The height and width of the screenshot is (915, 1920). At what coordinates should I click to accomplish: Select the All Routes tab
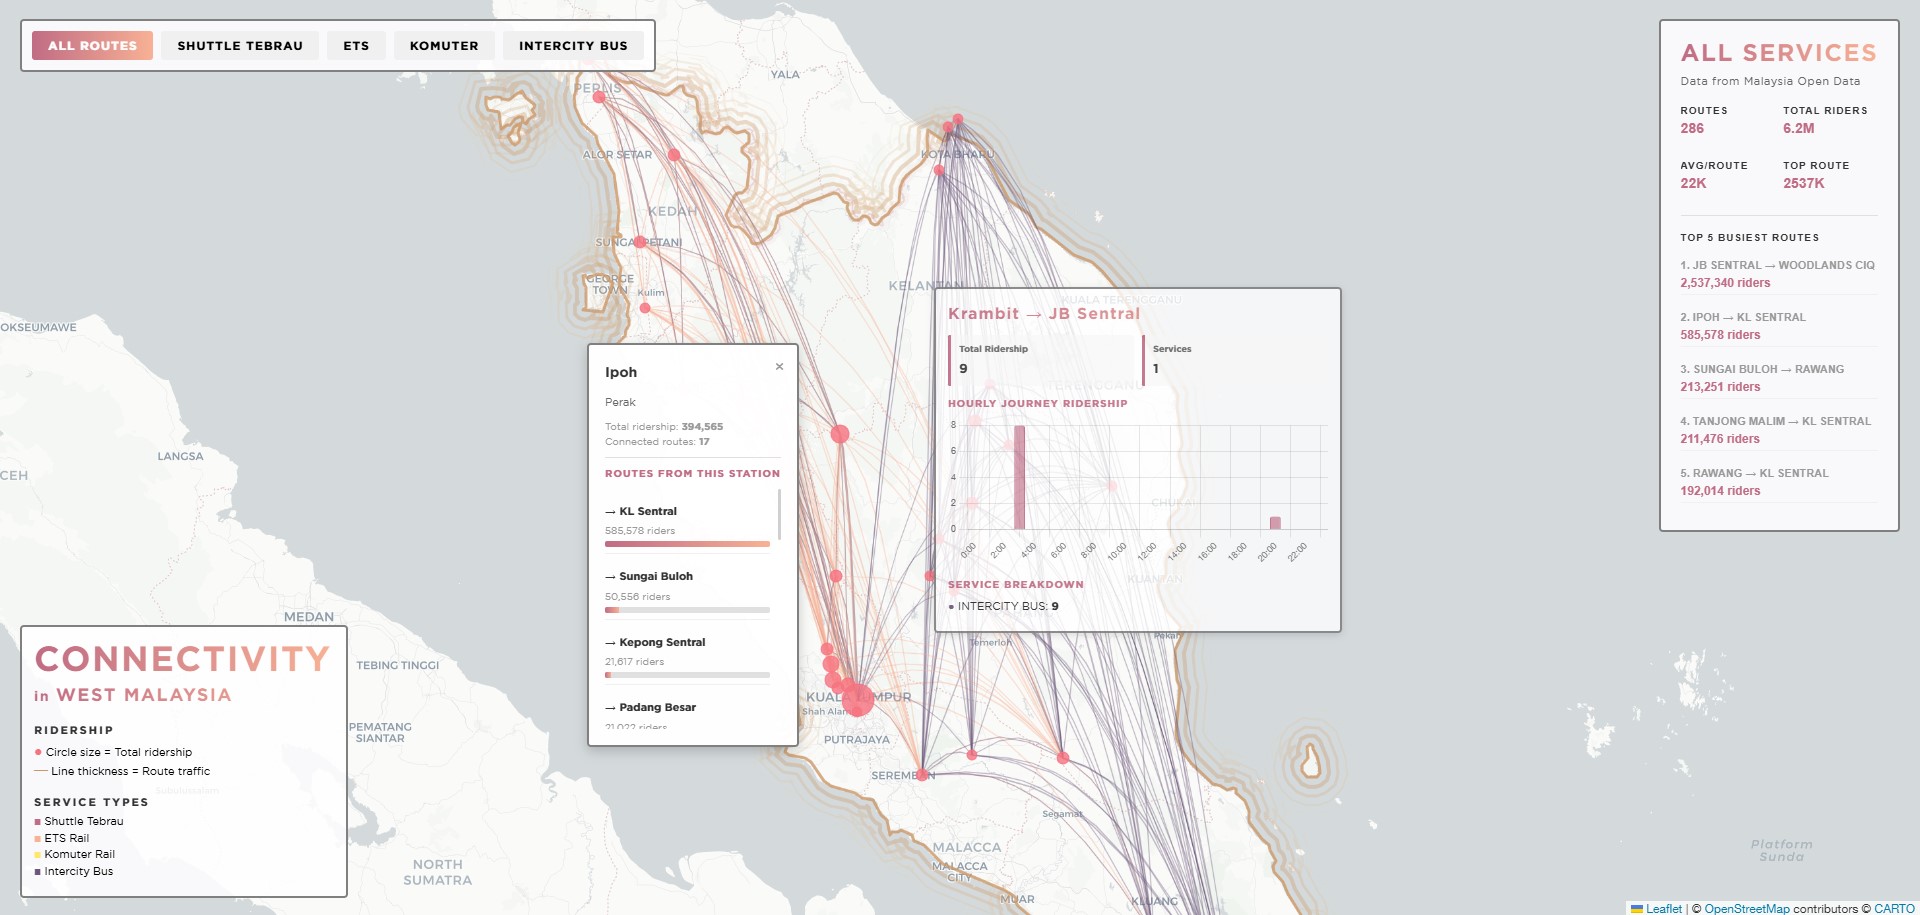coord(91,45)
